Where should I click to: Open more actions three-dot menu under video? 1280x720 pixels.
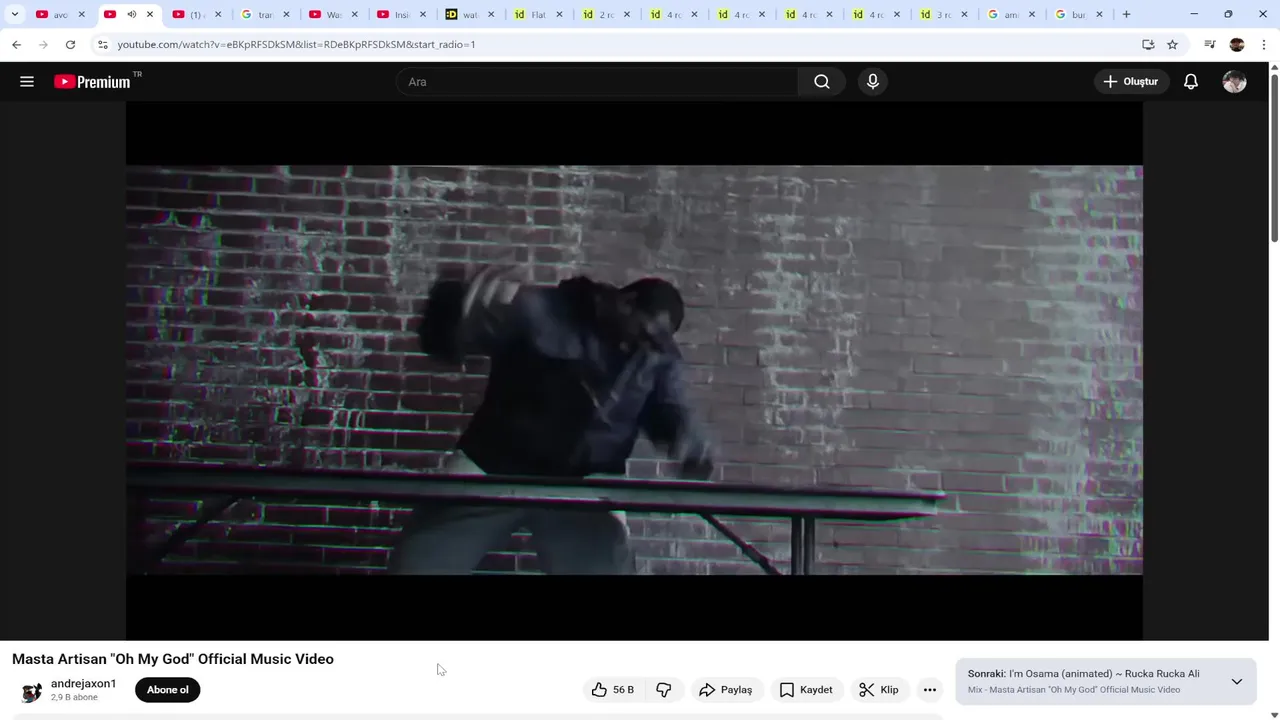(930, 690)
